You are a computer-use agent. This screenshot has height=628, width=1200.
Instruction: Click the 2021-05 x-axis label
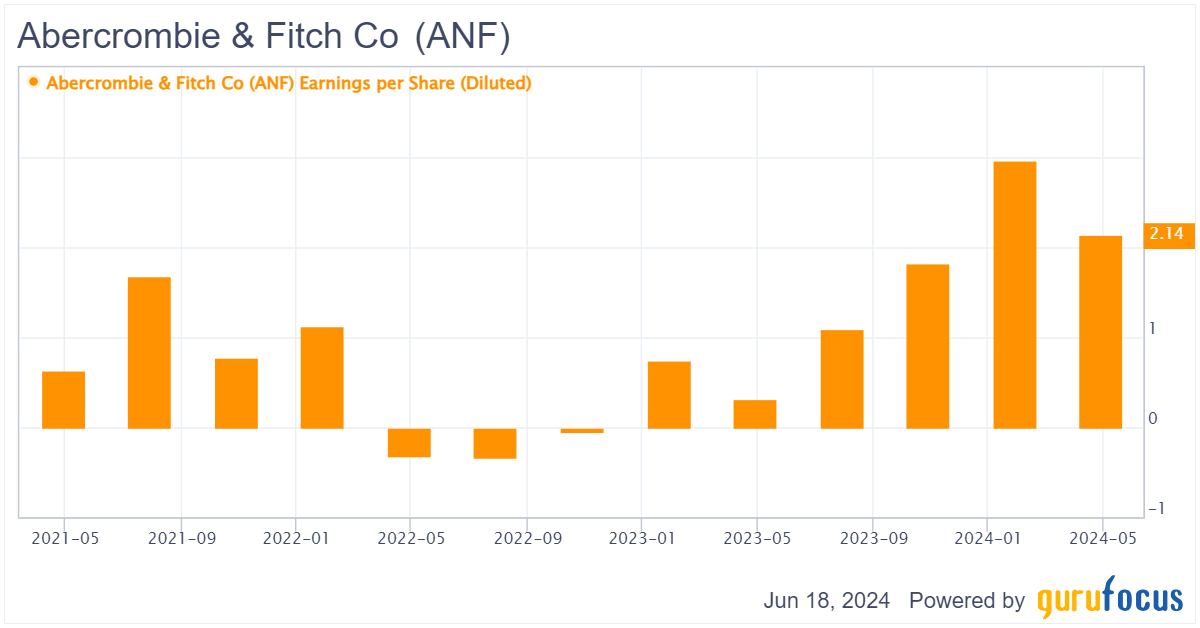pos(64,537)
